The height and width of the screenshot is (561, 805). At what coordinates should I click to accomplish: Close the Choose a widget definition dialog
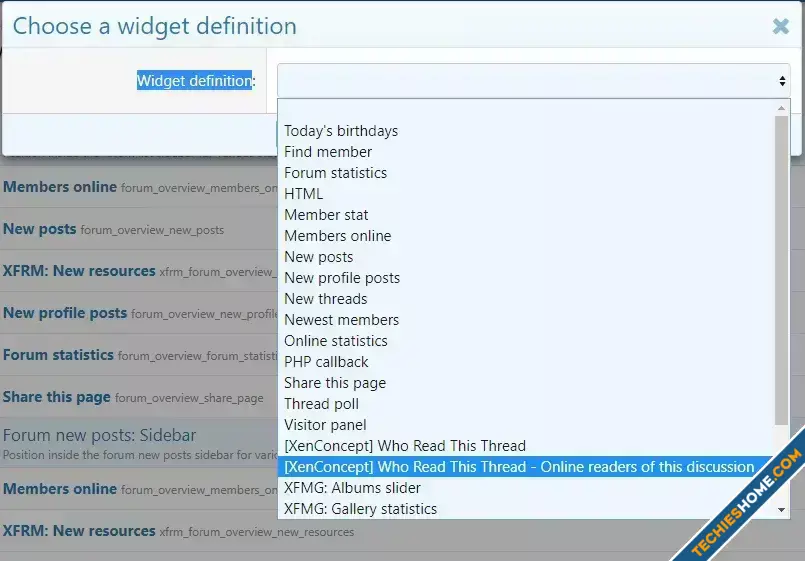[780, 26]
